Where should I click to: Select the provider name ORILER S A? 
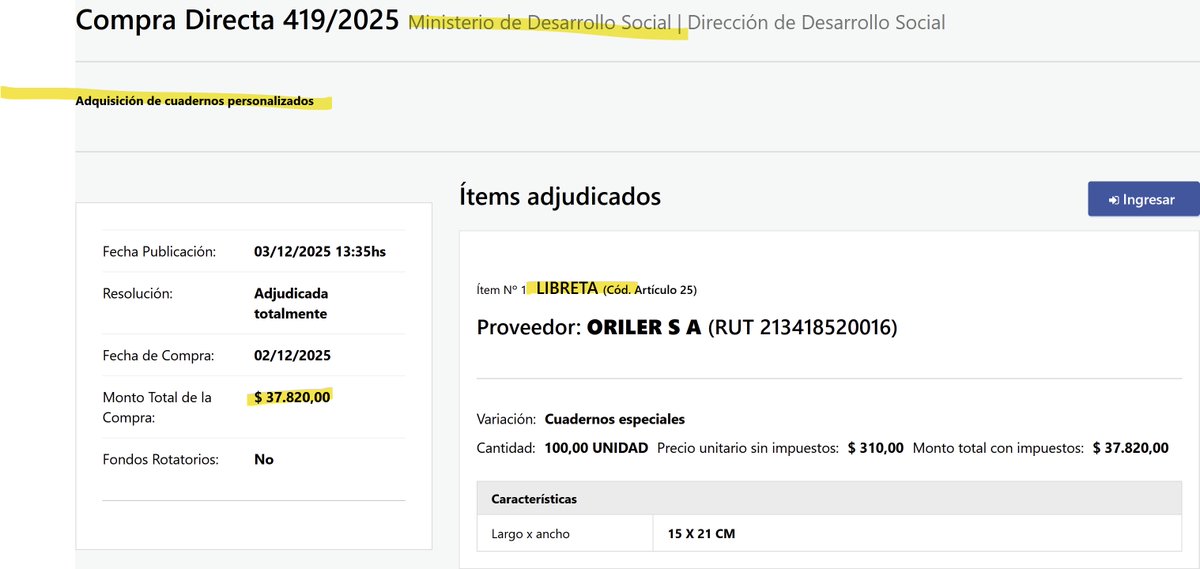click(644, 327)
